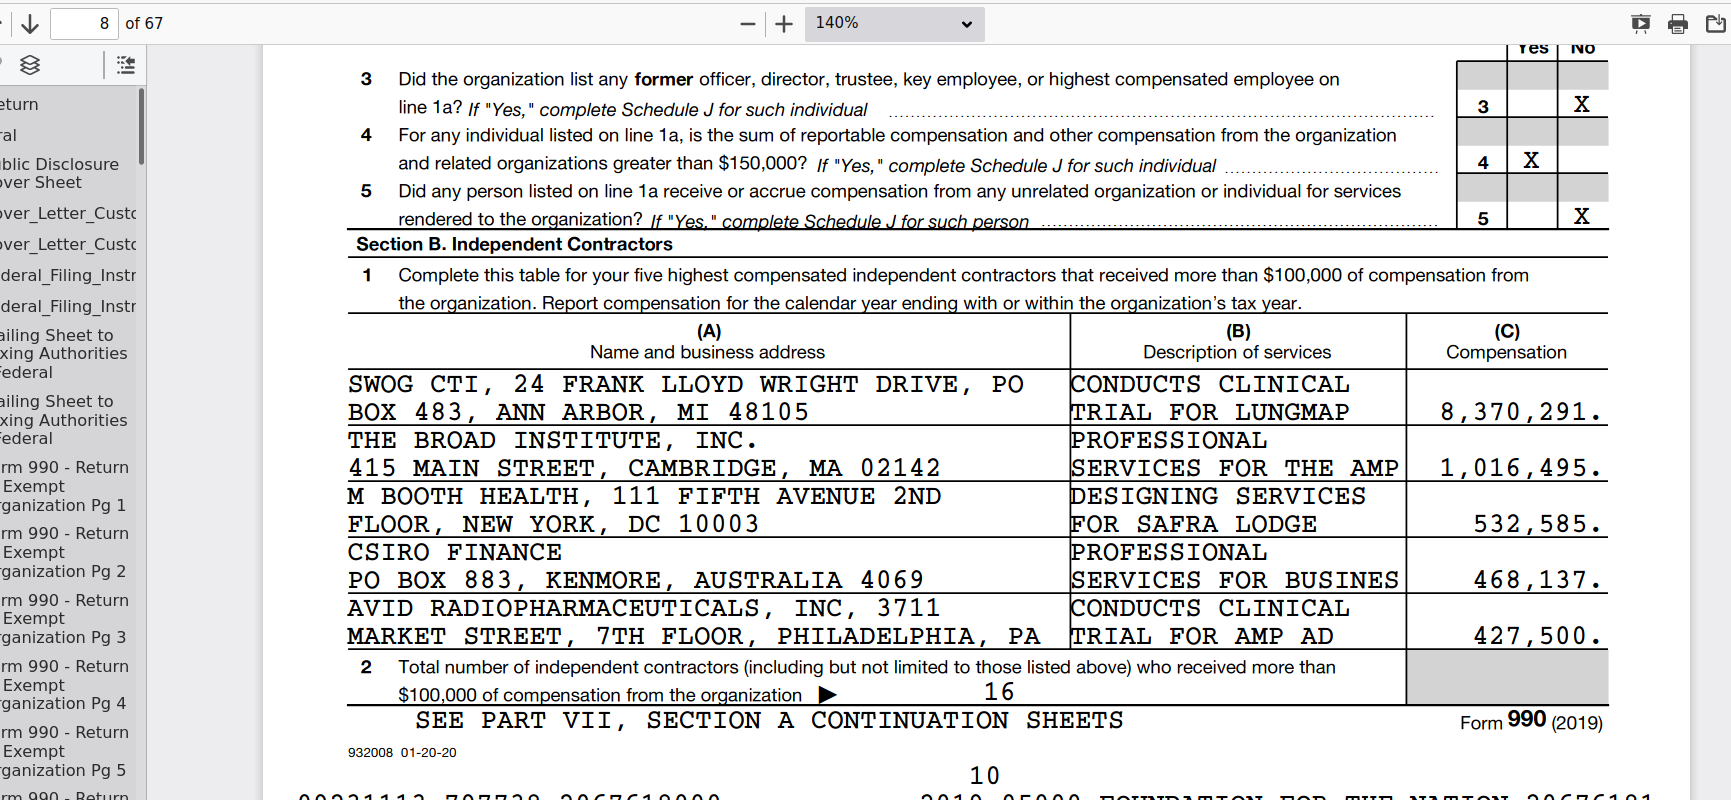Click SWOG CTI compensation 8,370,291
1731x800 pixels.
(1521, 412)
